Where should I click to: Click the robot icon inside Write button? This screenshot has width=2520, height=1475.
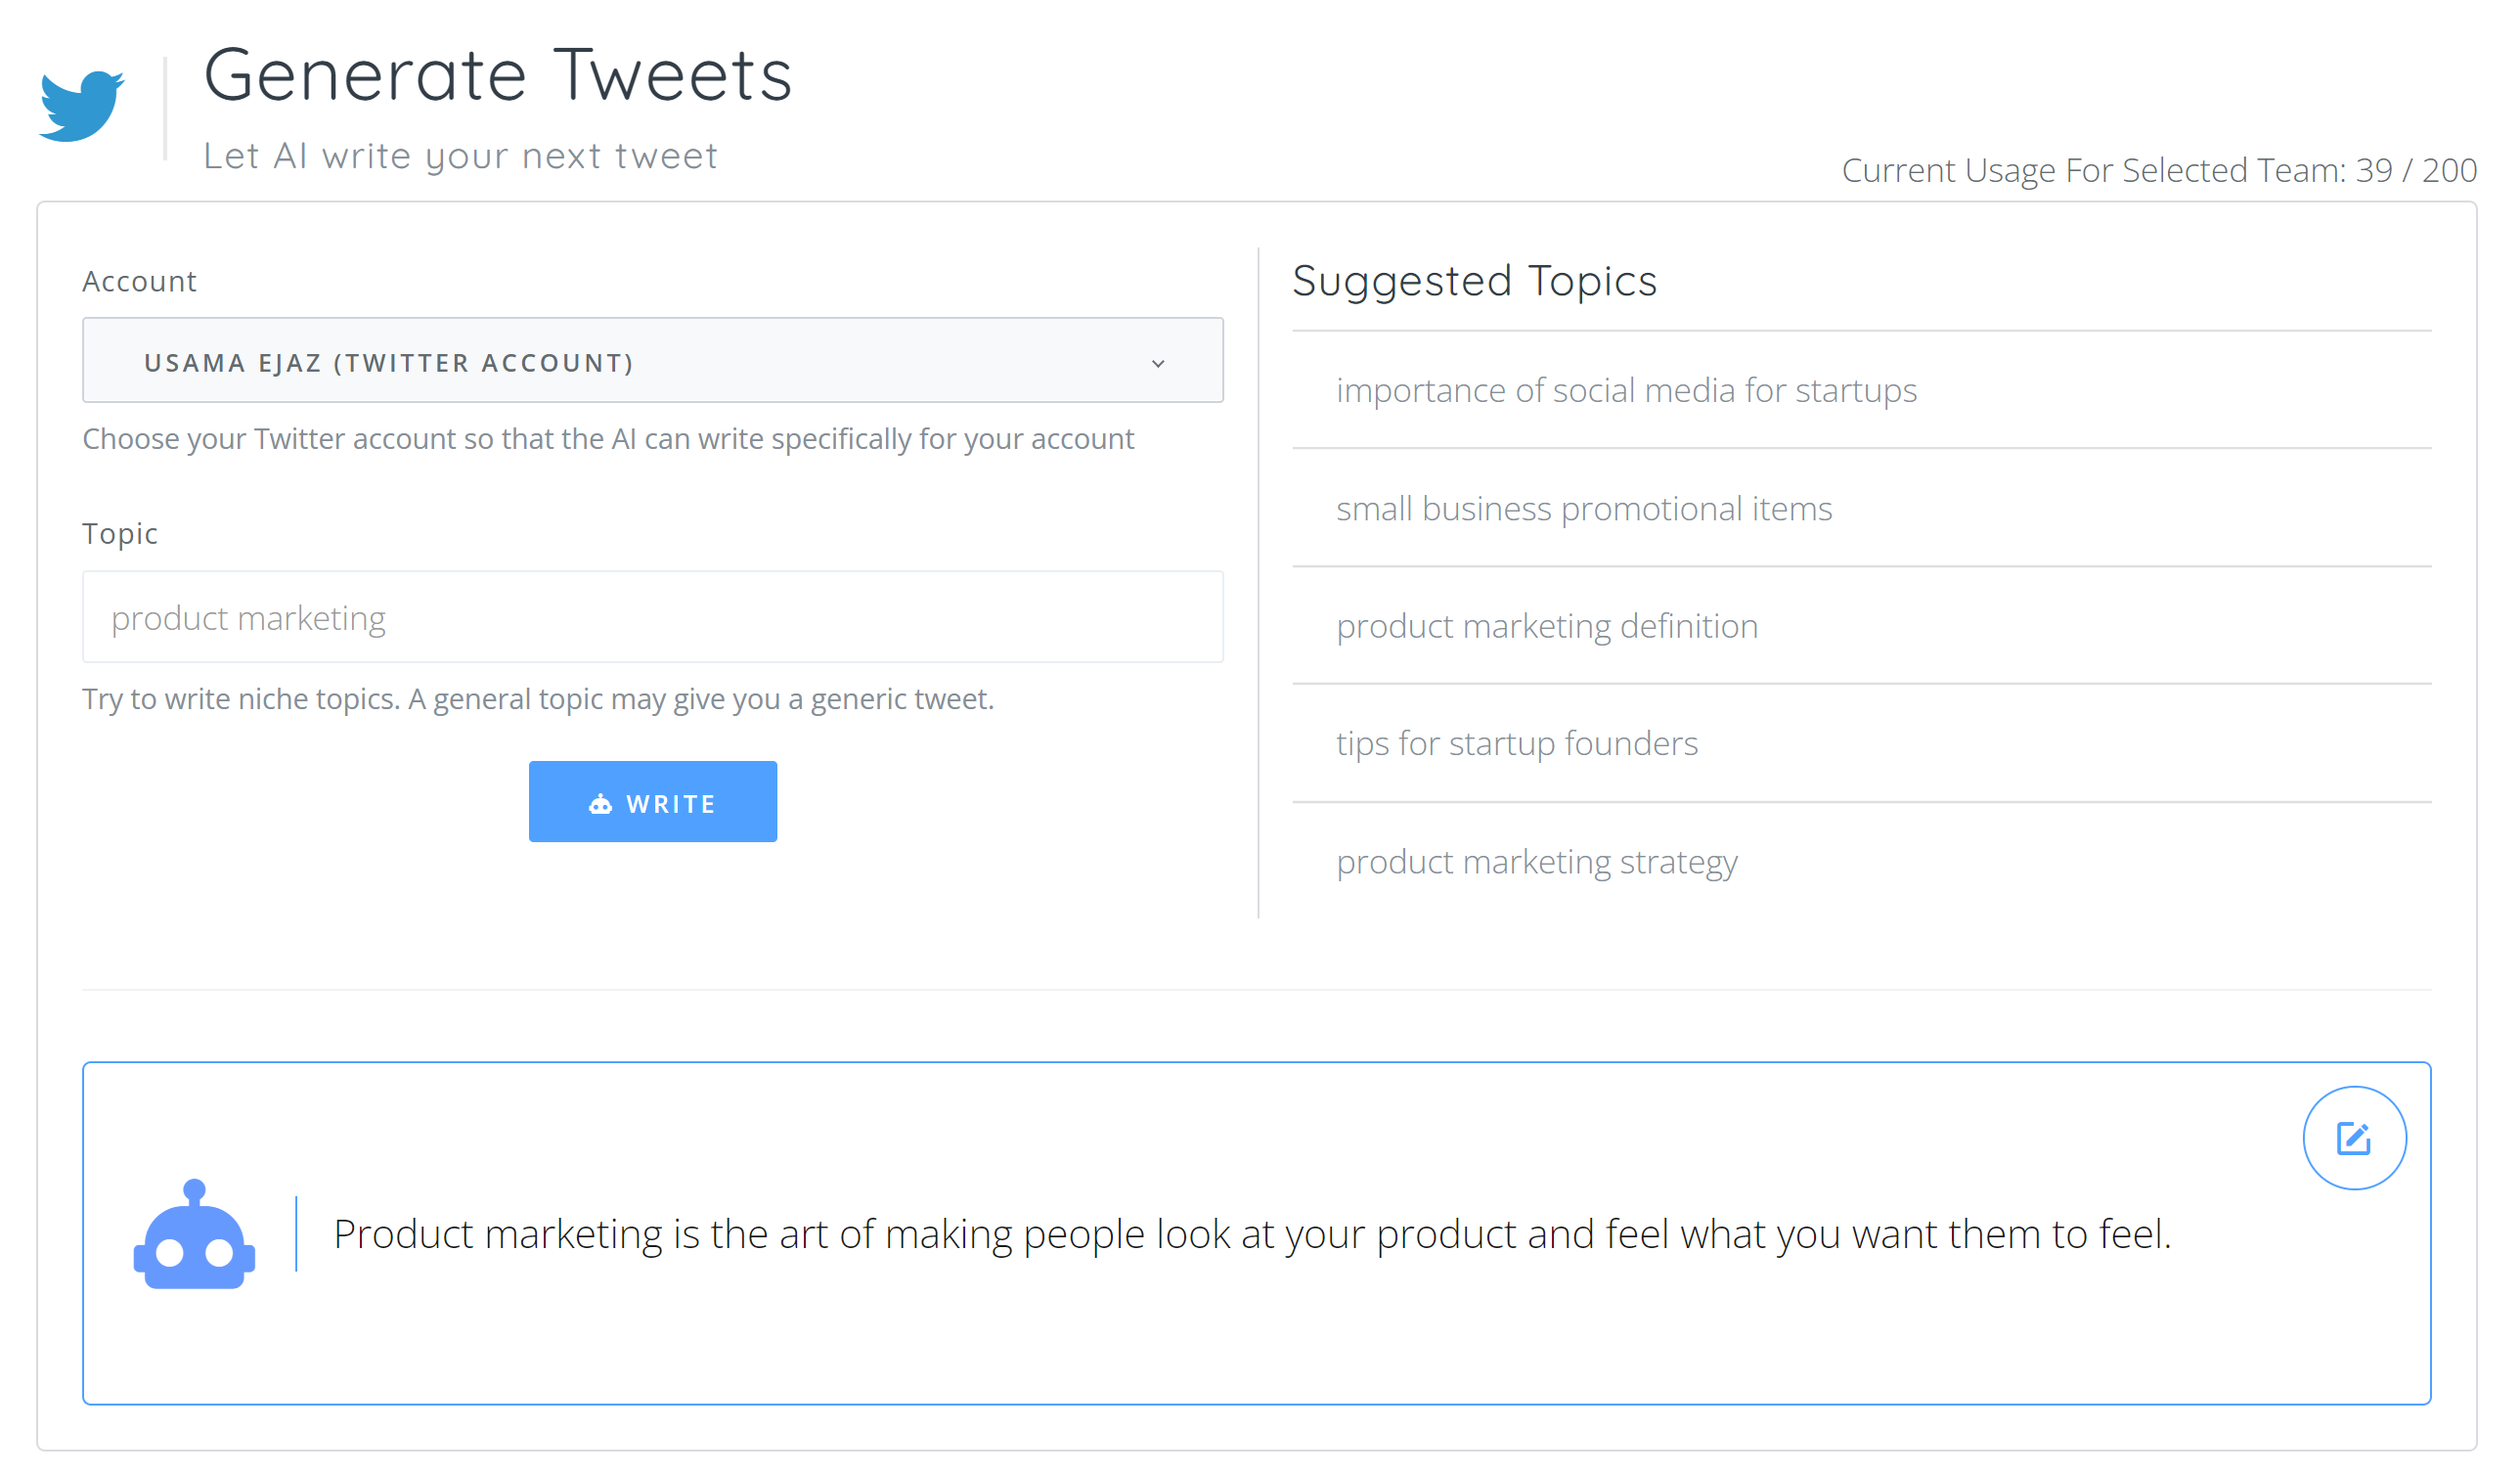click(x=600, y=804)
